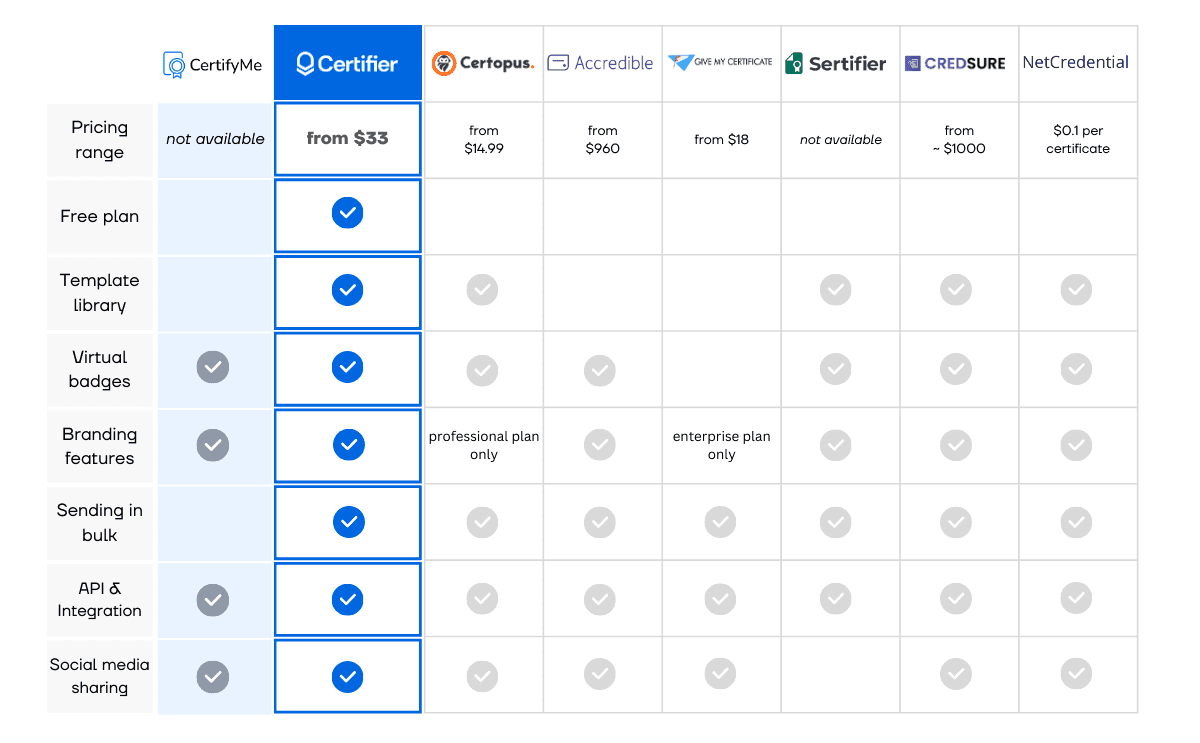Click the 'Sending in bulk' row label

pyautogui.click(x=99, y=522)
